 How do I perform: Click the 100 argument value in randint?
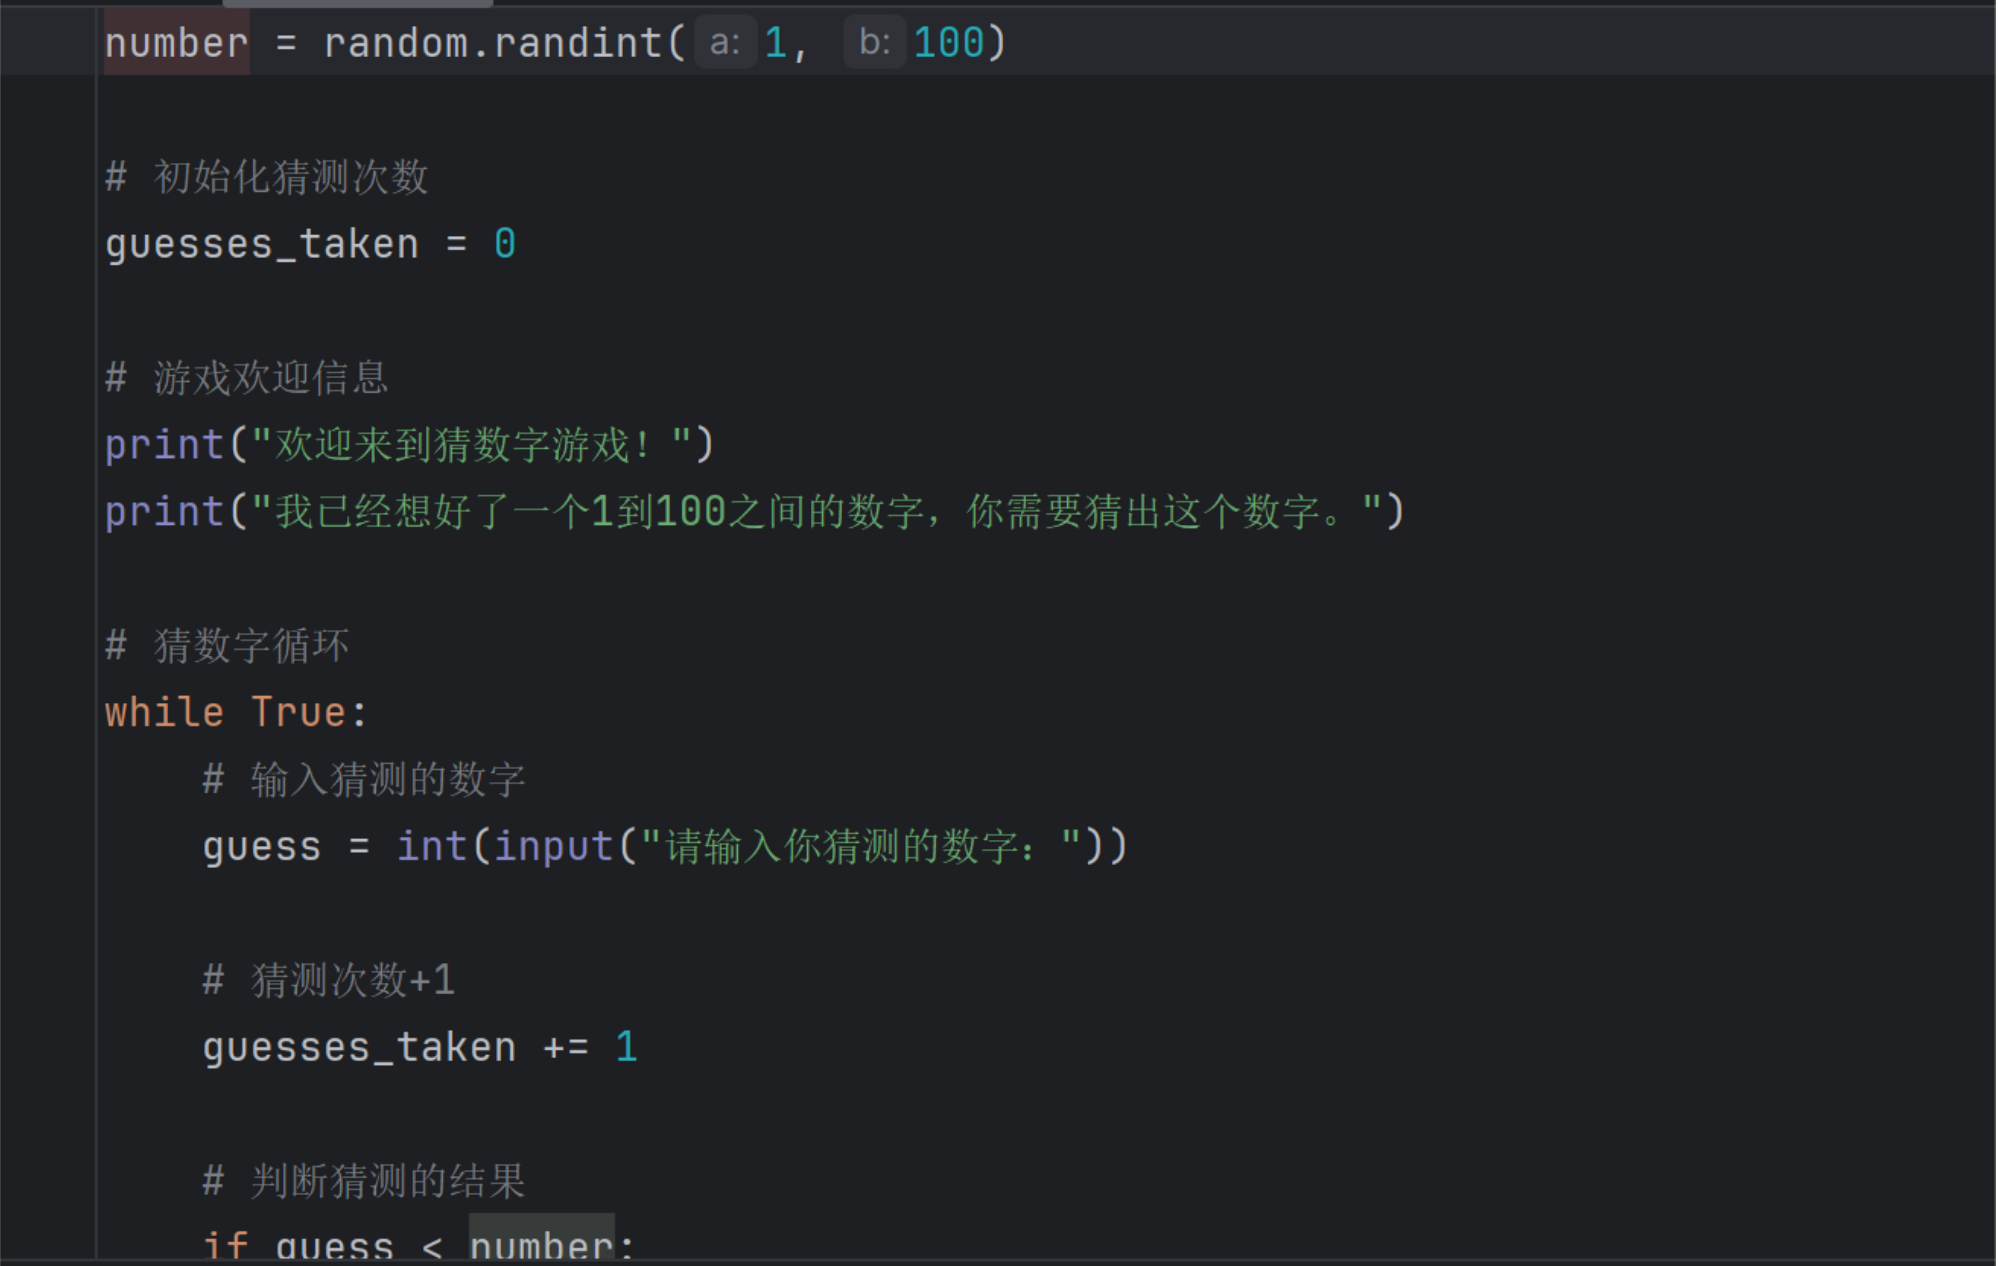click(x=948, y=43)
